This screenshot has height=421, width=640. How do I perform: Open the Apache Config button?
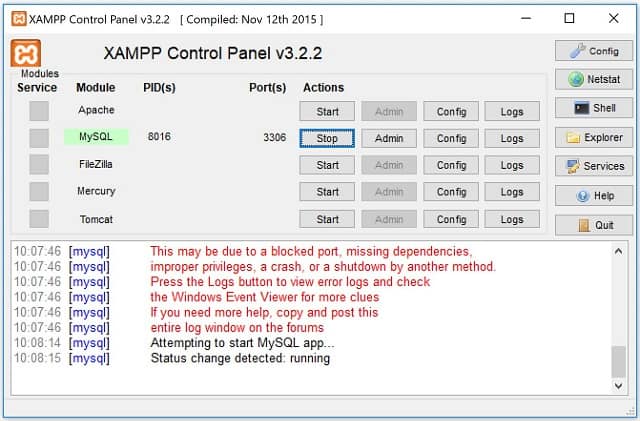click(x=451, y=111)
